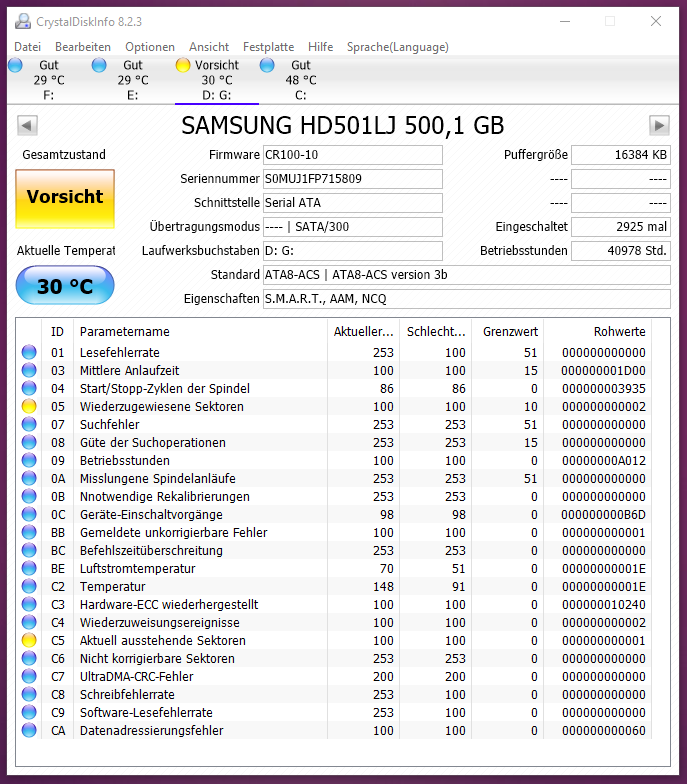Image resolution: width=687 pixels, height=784 pixels.
Task: Click status icon for UltraDMA-CRC-Fehler
Action: pos(29,676)
